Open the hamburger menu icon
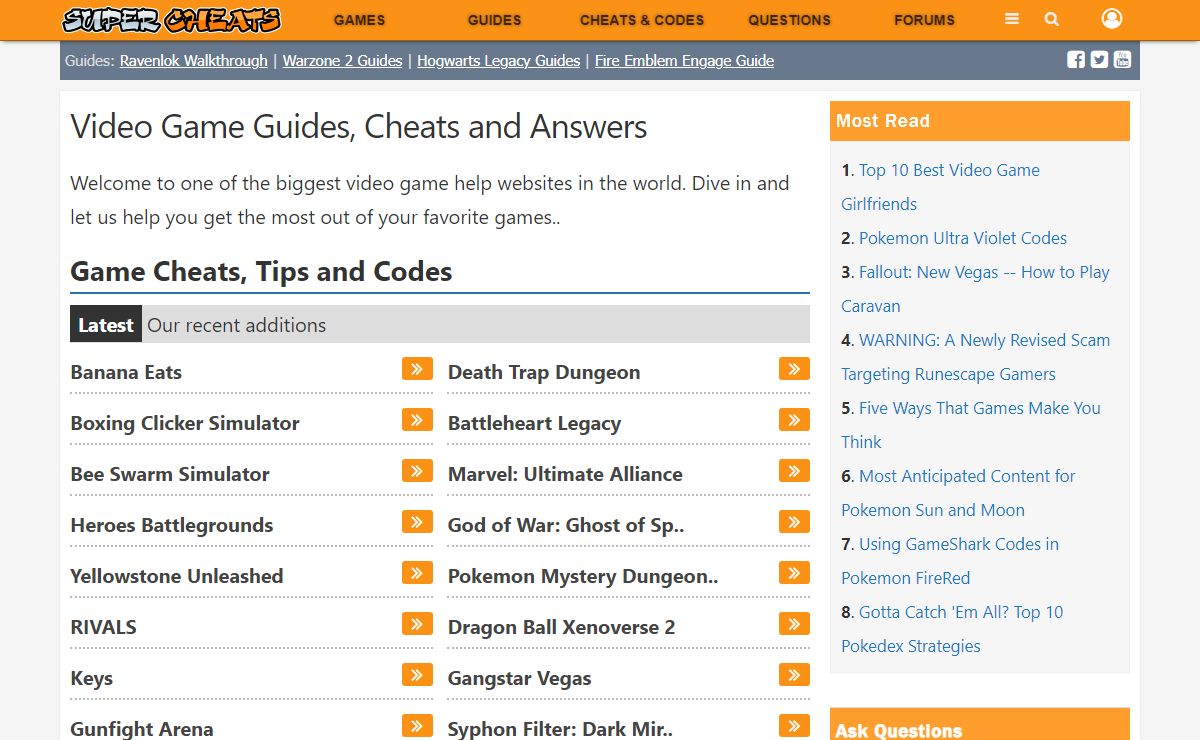Image resolution: width=1200 pixels, height=740 pixels. tap(1012, 19)
